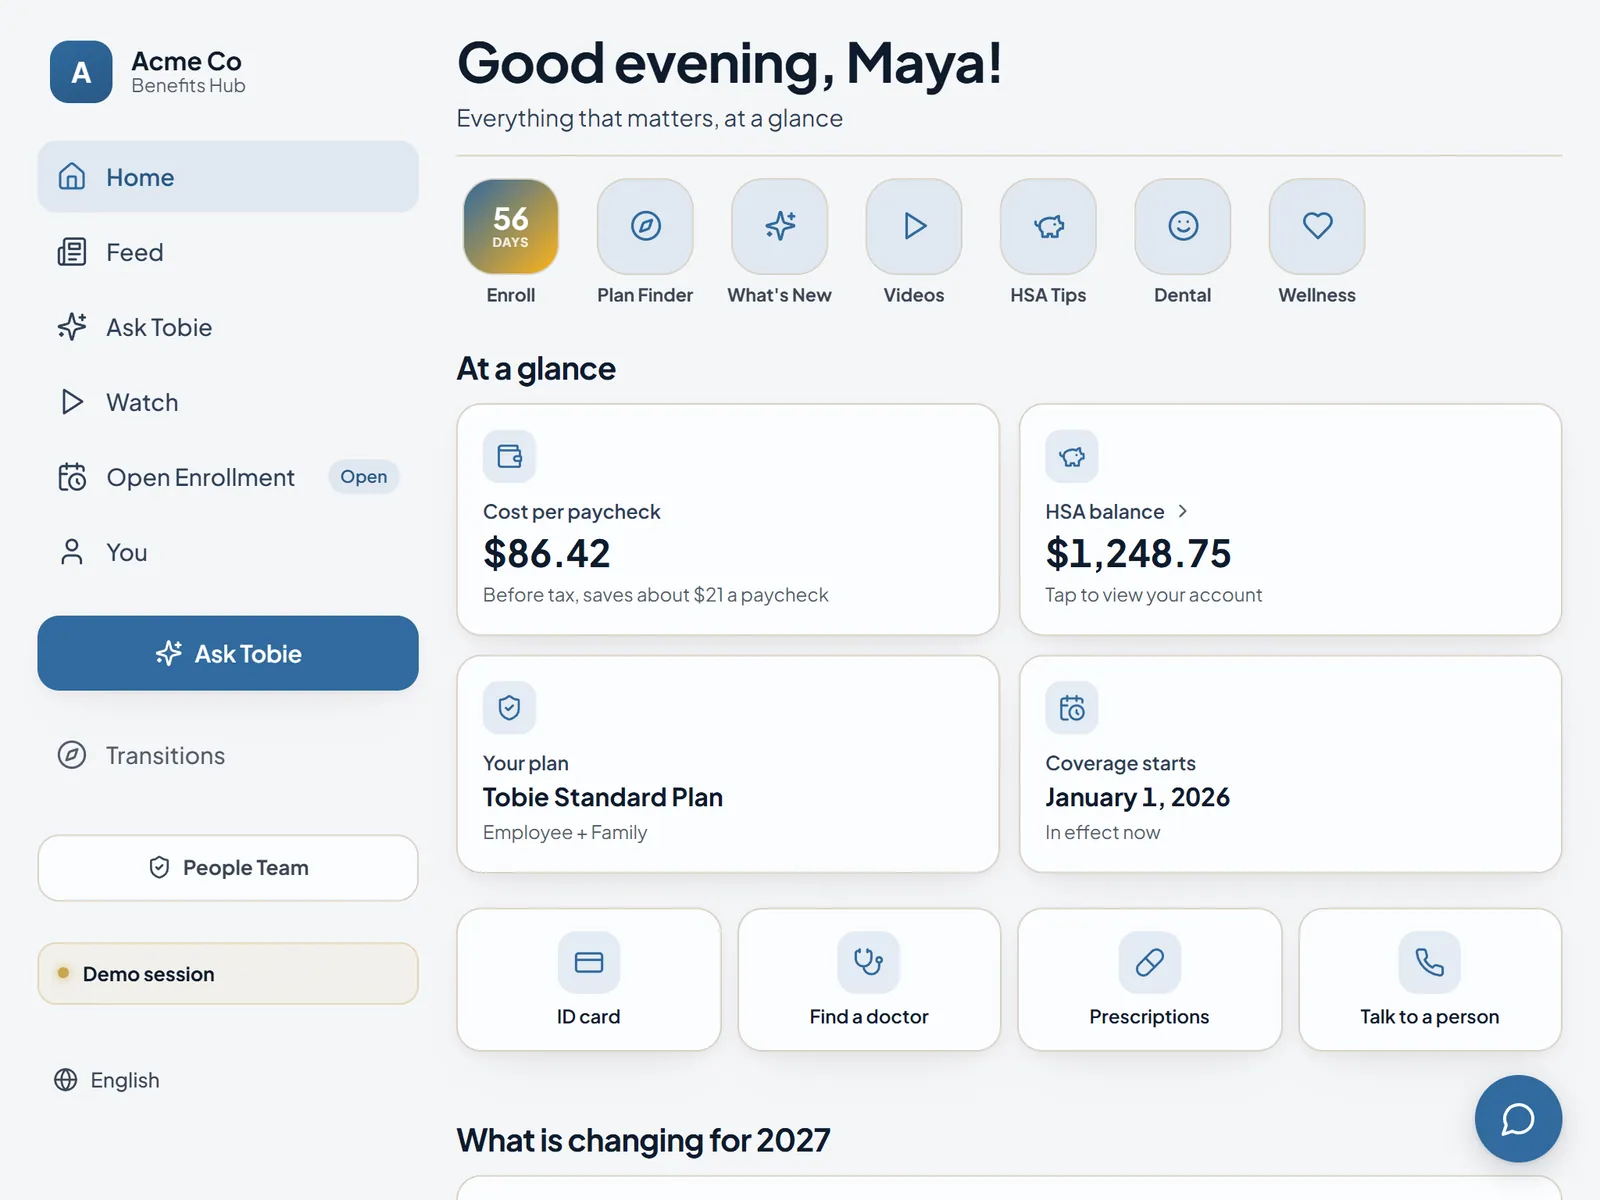Click the $86.42 cost per paycheck amount
This screenshot has width=1600, height=1200.
pyautogui.click(x=546, y=553)
